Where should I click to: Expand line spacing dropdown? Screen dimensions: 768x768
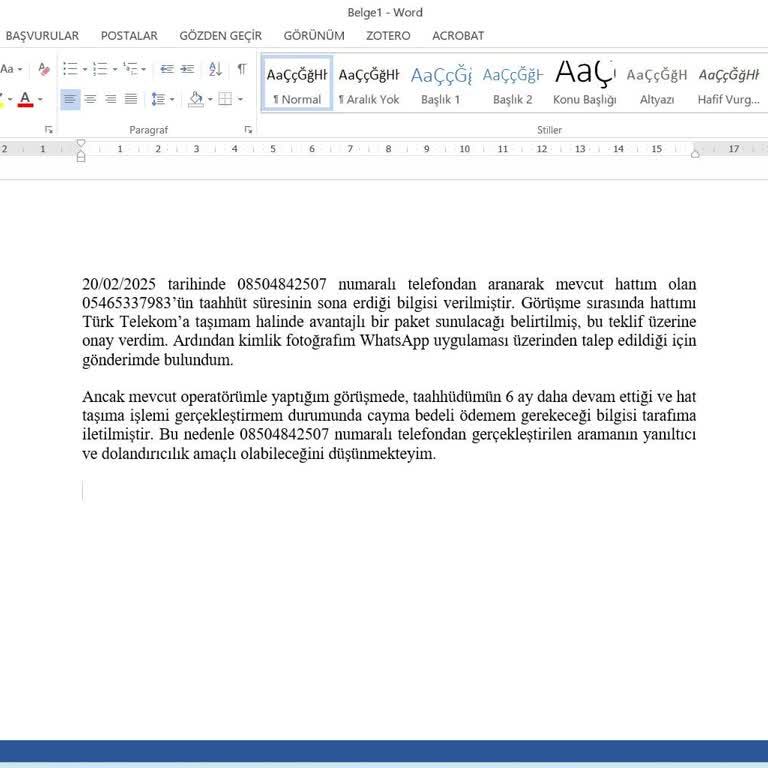point(162,99)
